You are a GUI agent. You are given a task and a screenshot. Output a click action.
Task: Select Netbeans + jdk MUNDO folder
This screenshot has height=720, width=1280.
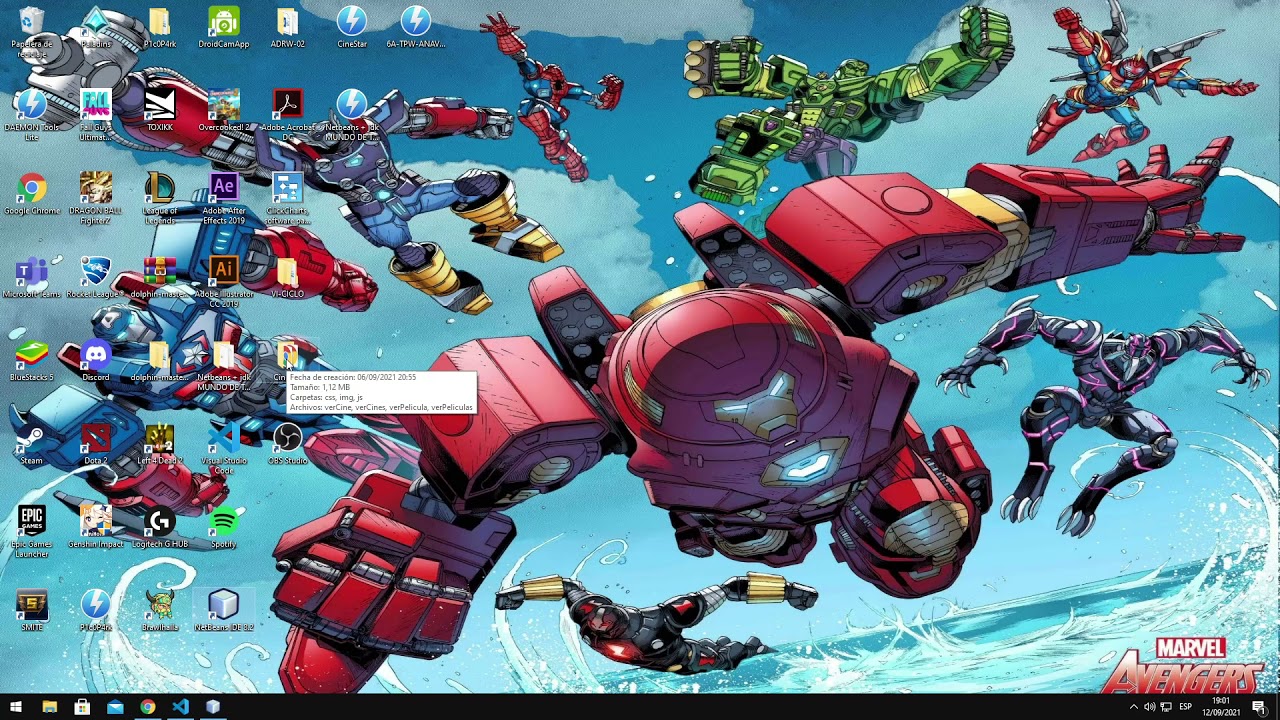223,365
